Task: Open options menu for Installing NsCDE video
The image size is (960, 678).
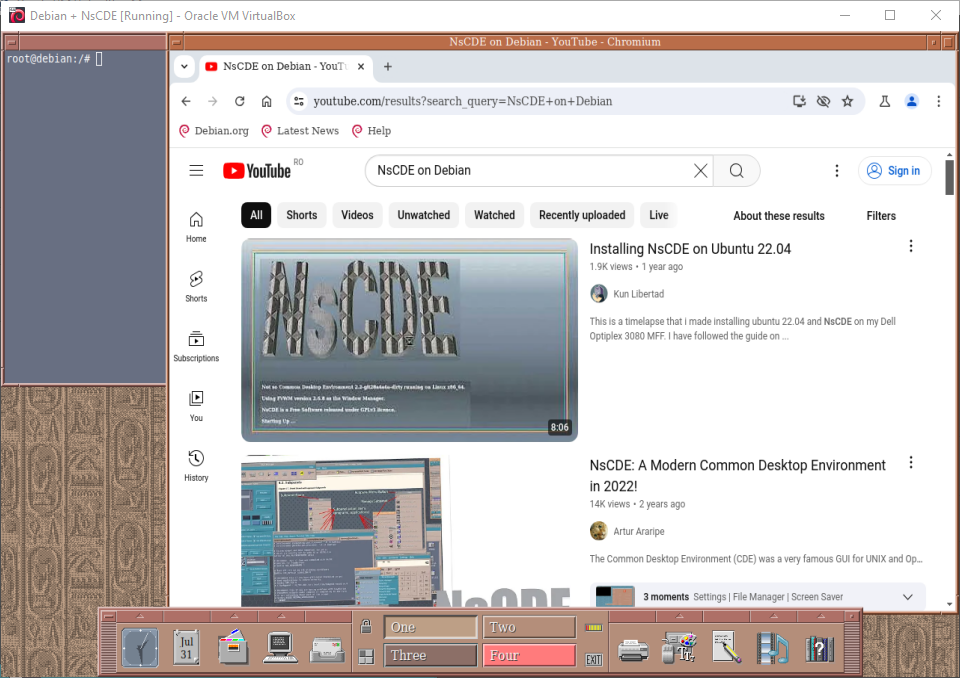Action: point(911,247)
